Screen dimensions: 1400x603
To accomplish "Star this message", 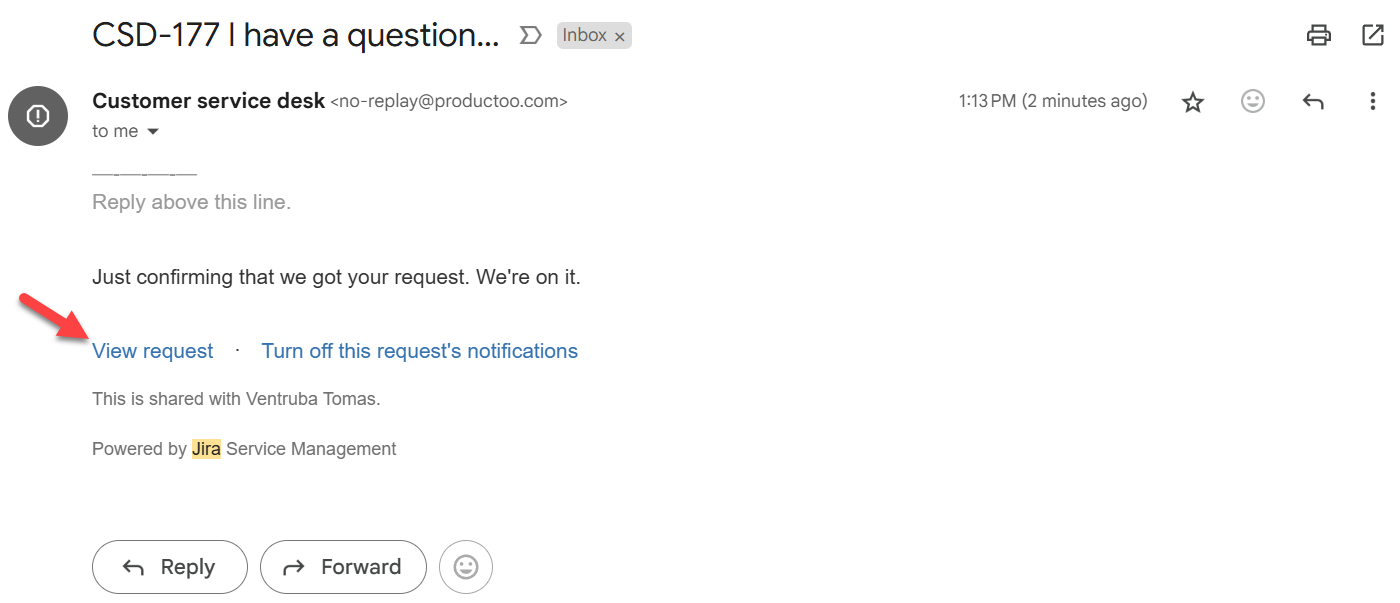I will coord(1193,102).
